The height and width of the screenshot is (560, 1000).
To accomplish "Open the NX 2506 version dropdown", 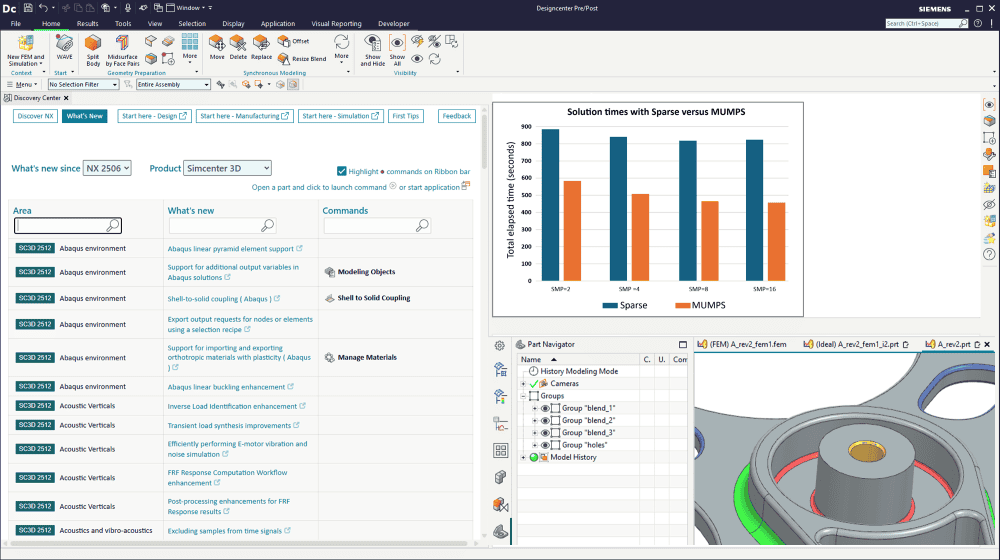I will [x=107, y=168].
